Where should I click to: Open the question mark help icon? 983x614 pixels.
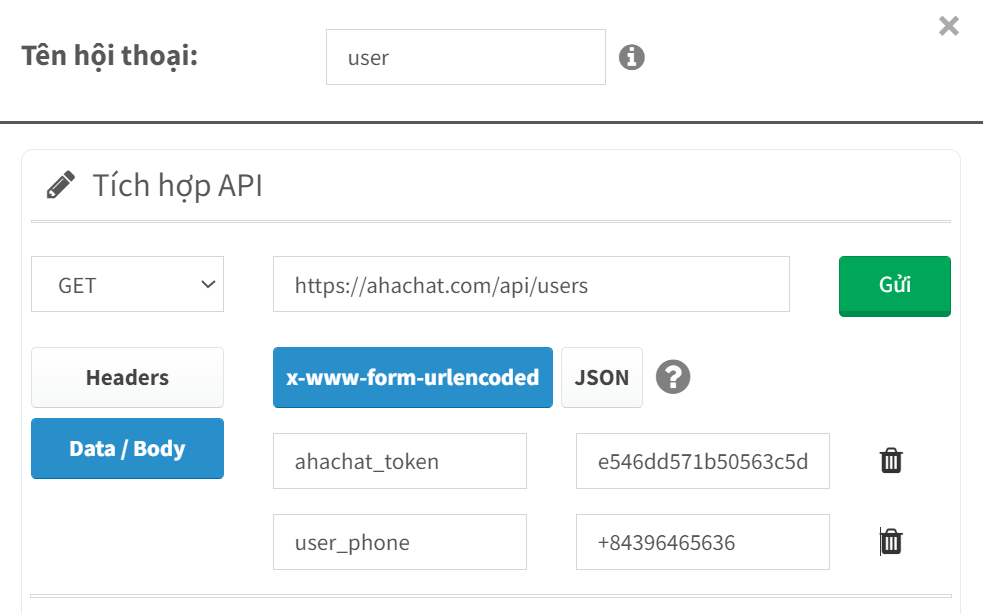click(673, 377)
